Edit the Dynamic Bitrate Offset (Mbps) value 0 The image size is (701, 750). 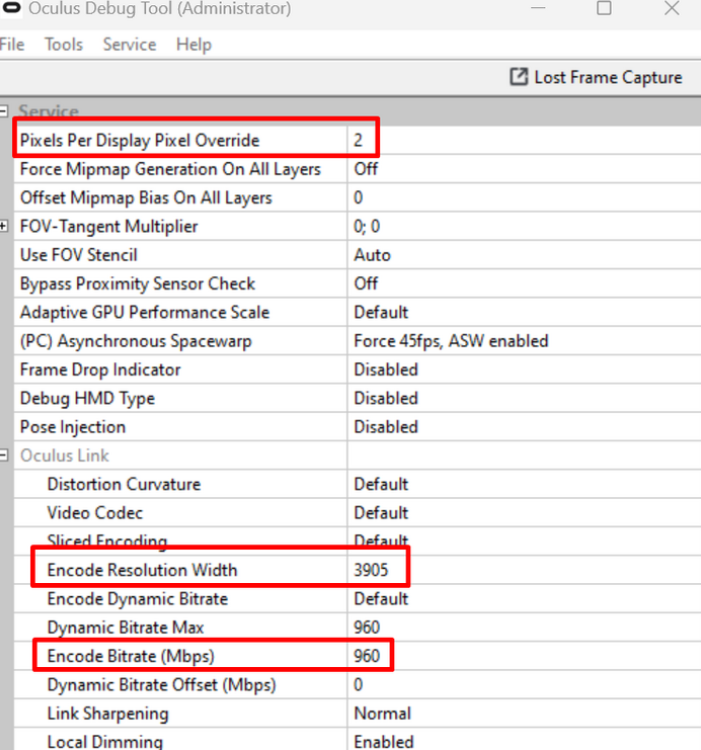pyautogui.click(x=358, y=684)
